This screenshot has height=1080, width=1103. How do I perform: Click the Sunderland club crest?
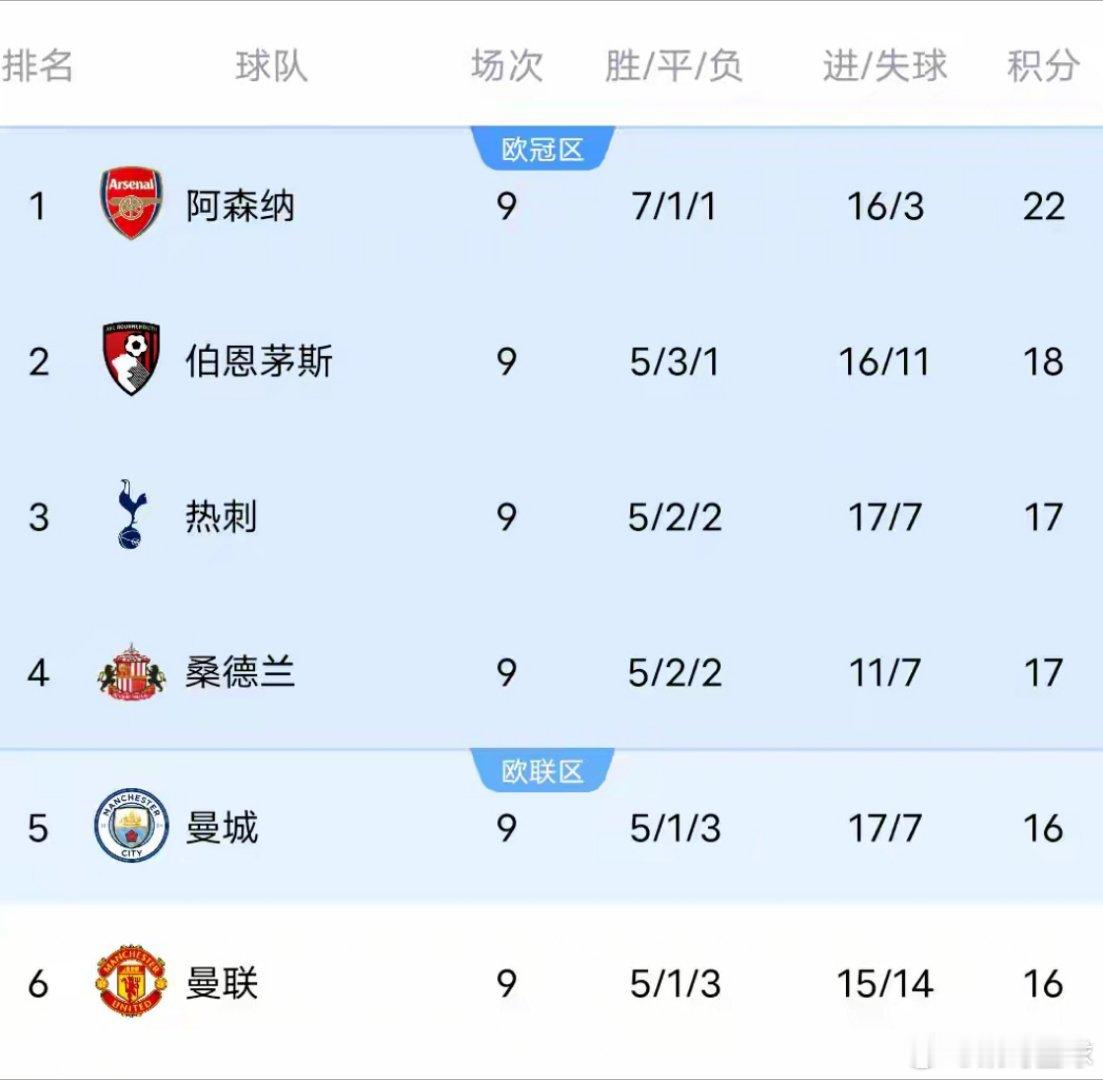131,671
